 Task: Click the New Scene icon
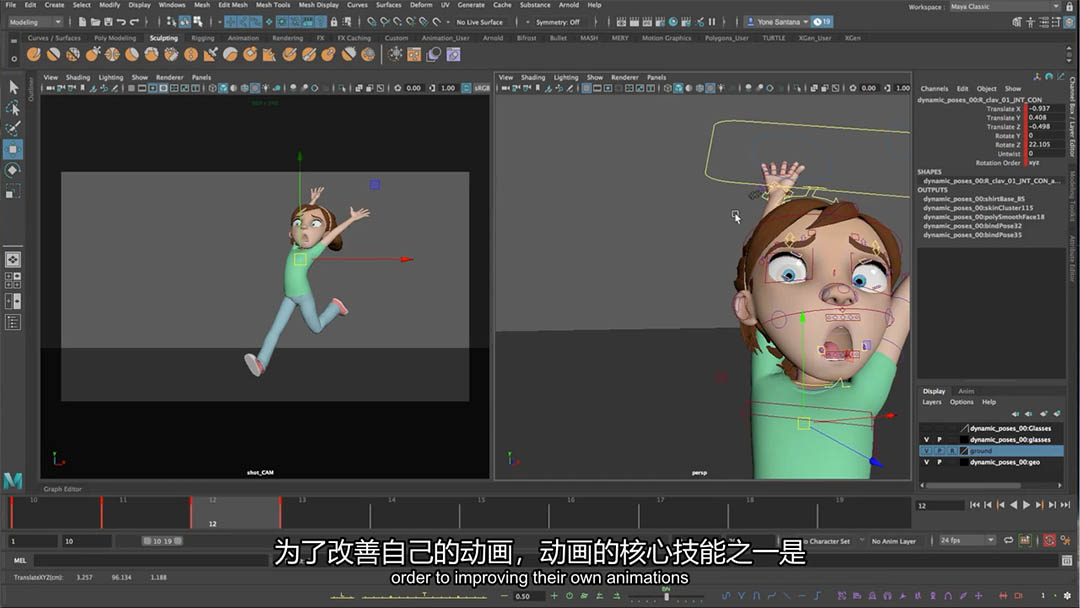[83, 22]
